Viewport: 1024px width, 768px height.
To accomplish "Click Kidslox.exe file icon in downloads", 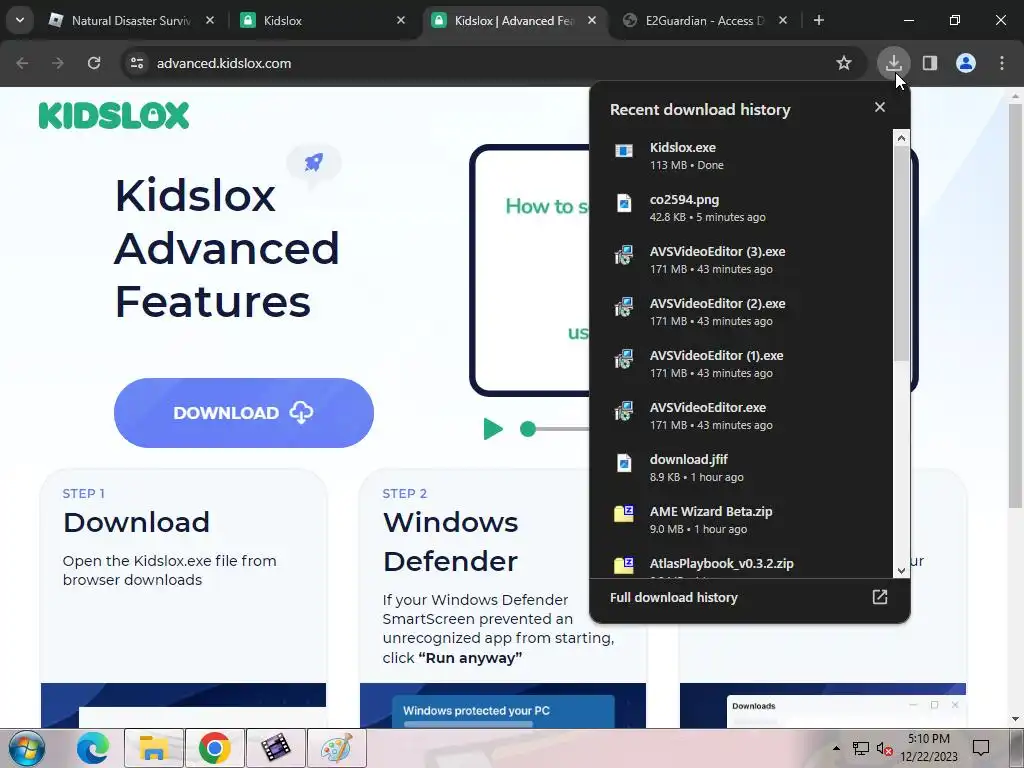I will pyautogui.click(x=624, y=152).
